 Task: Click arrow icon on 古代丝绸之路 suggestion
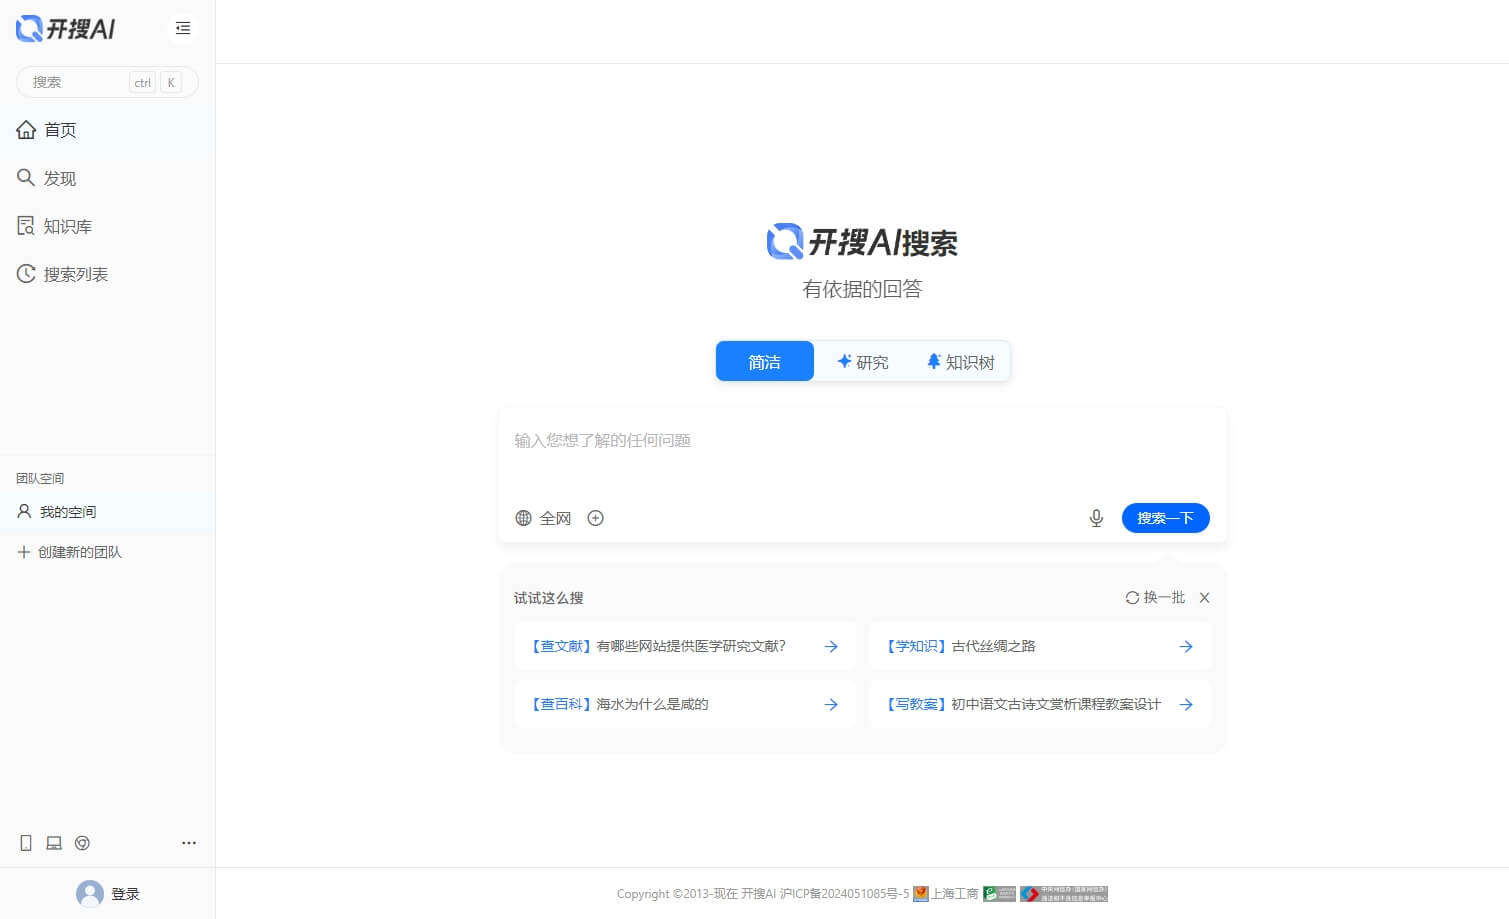tap(1186, 647)
